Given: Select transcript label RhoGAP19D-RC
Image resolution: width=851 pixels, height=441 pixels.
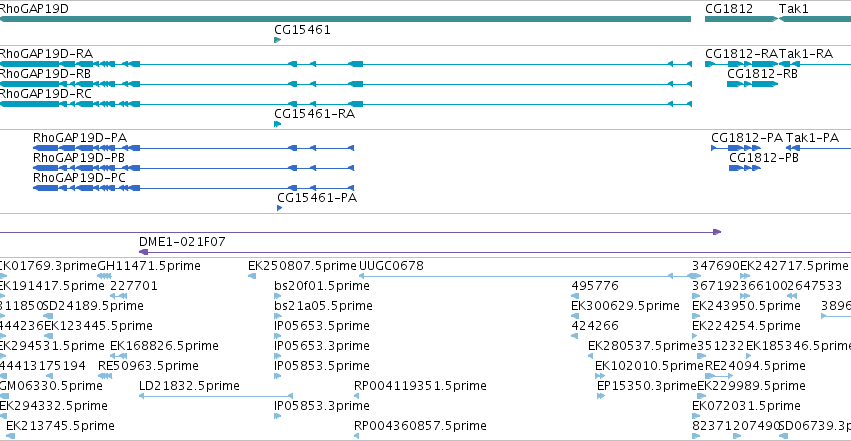Looking at the screenshot, I should pos(46,93).
